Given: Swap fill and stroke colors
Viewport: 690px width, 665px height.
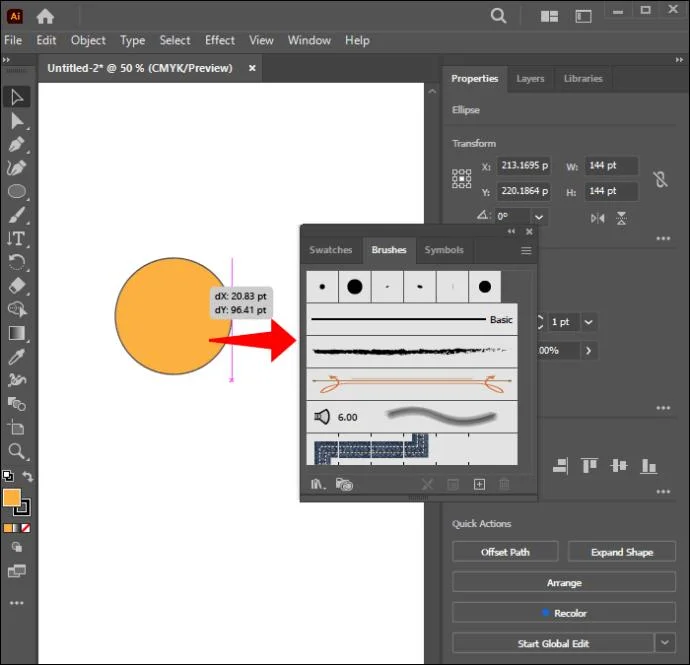Looking at the screenshot, I should click(28, 476).
